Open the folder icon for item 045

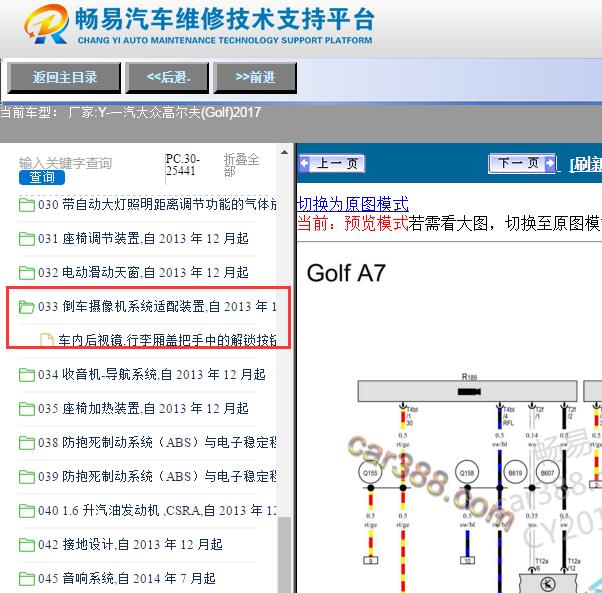tap(26, 579)
